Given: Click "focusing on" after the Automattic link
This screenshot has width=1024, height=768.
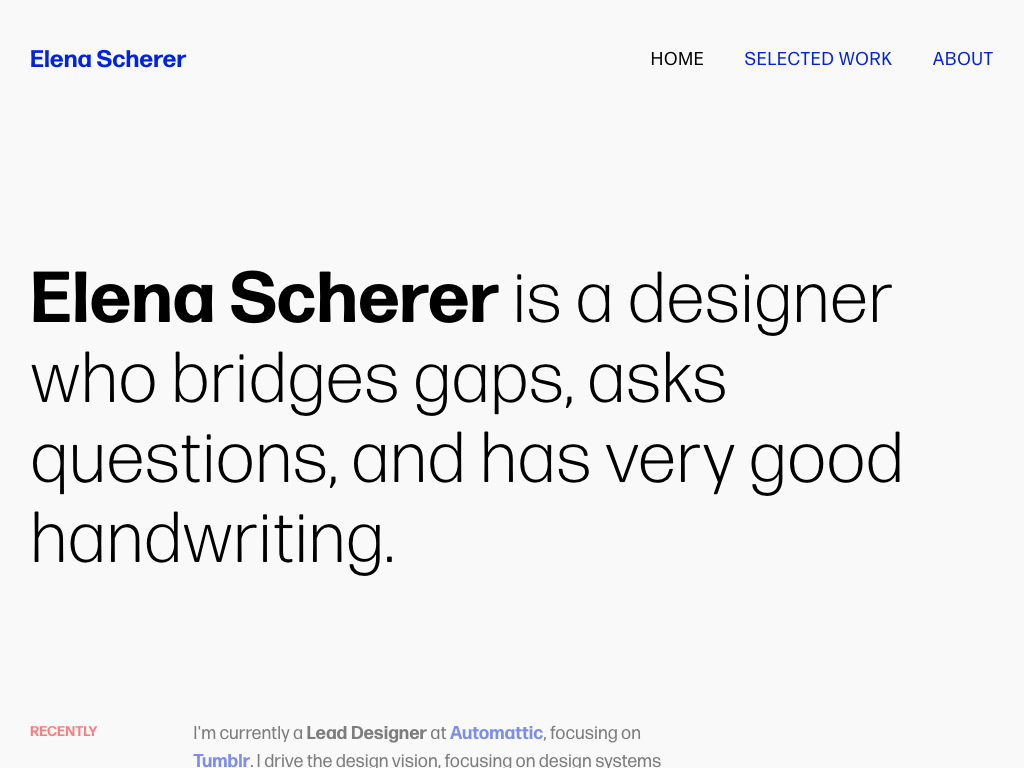Looking at the screenshot, I should (x=595, y=733).
